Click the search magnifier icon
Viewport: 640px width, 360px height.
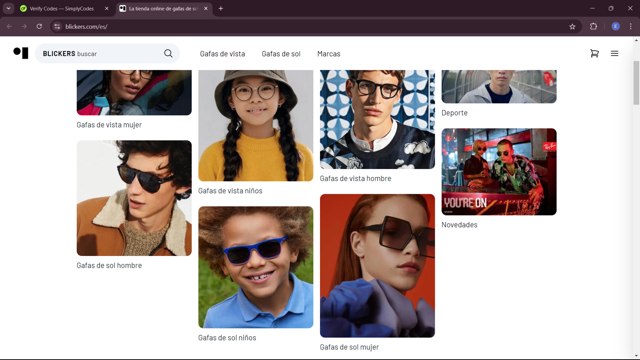[168, 53]
